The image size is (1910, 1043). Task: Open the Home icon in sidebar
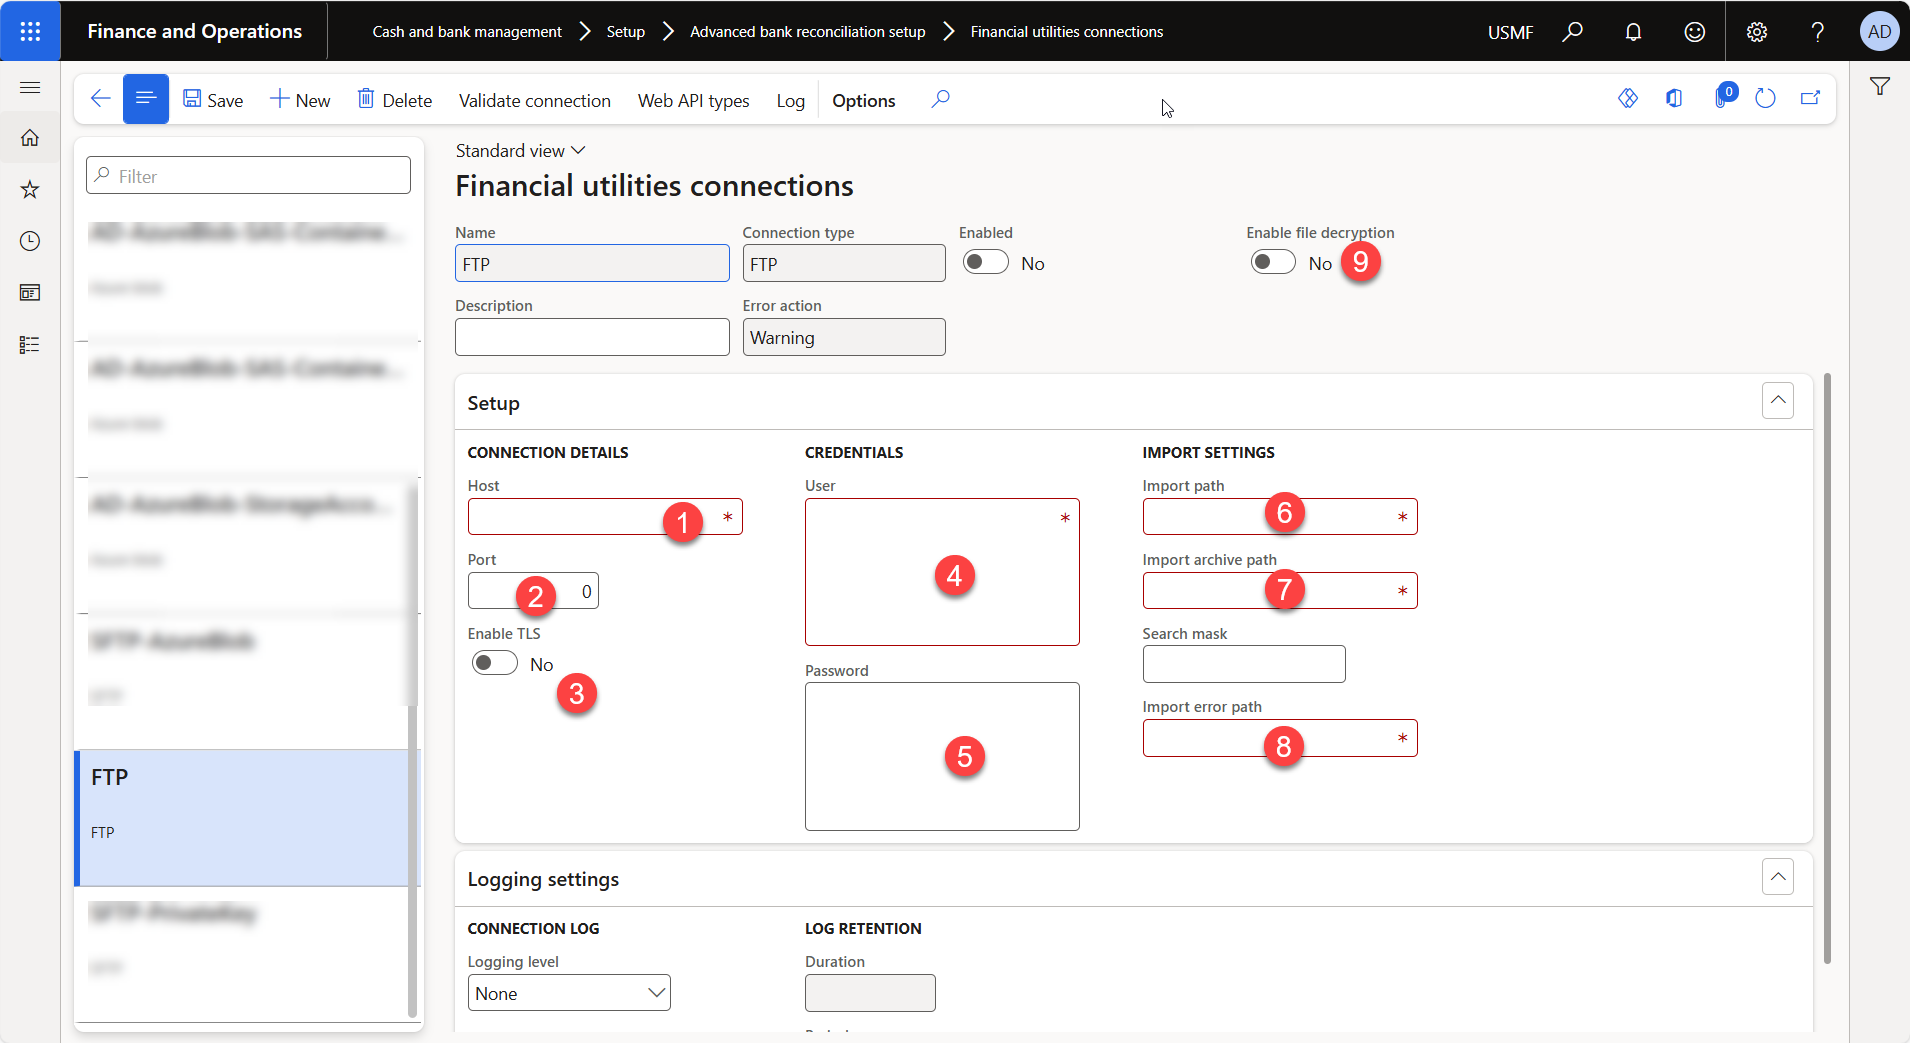pyautogui.click(x=30, y=138)
